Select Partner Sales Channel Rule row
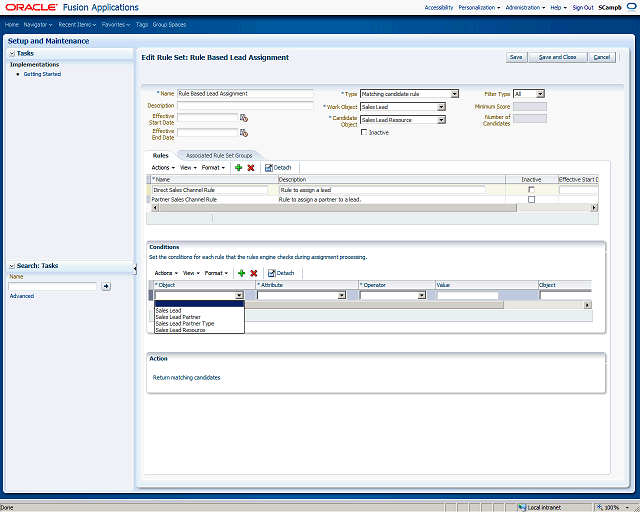 coord(373,200)
